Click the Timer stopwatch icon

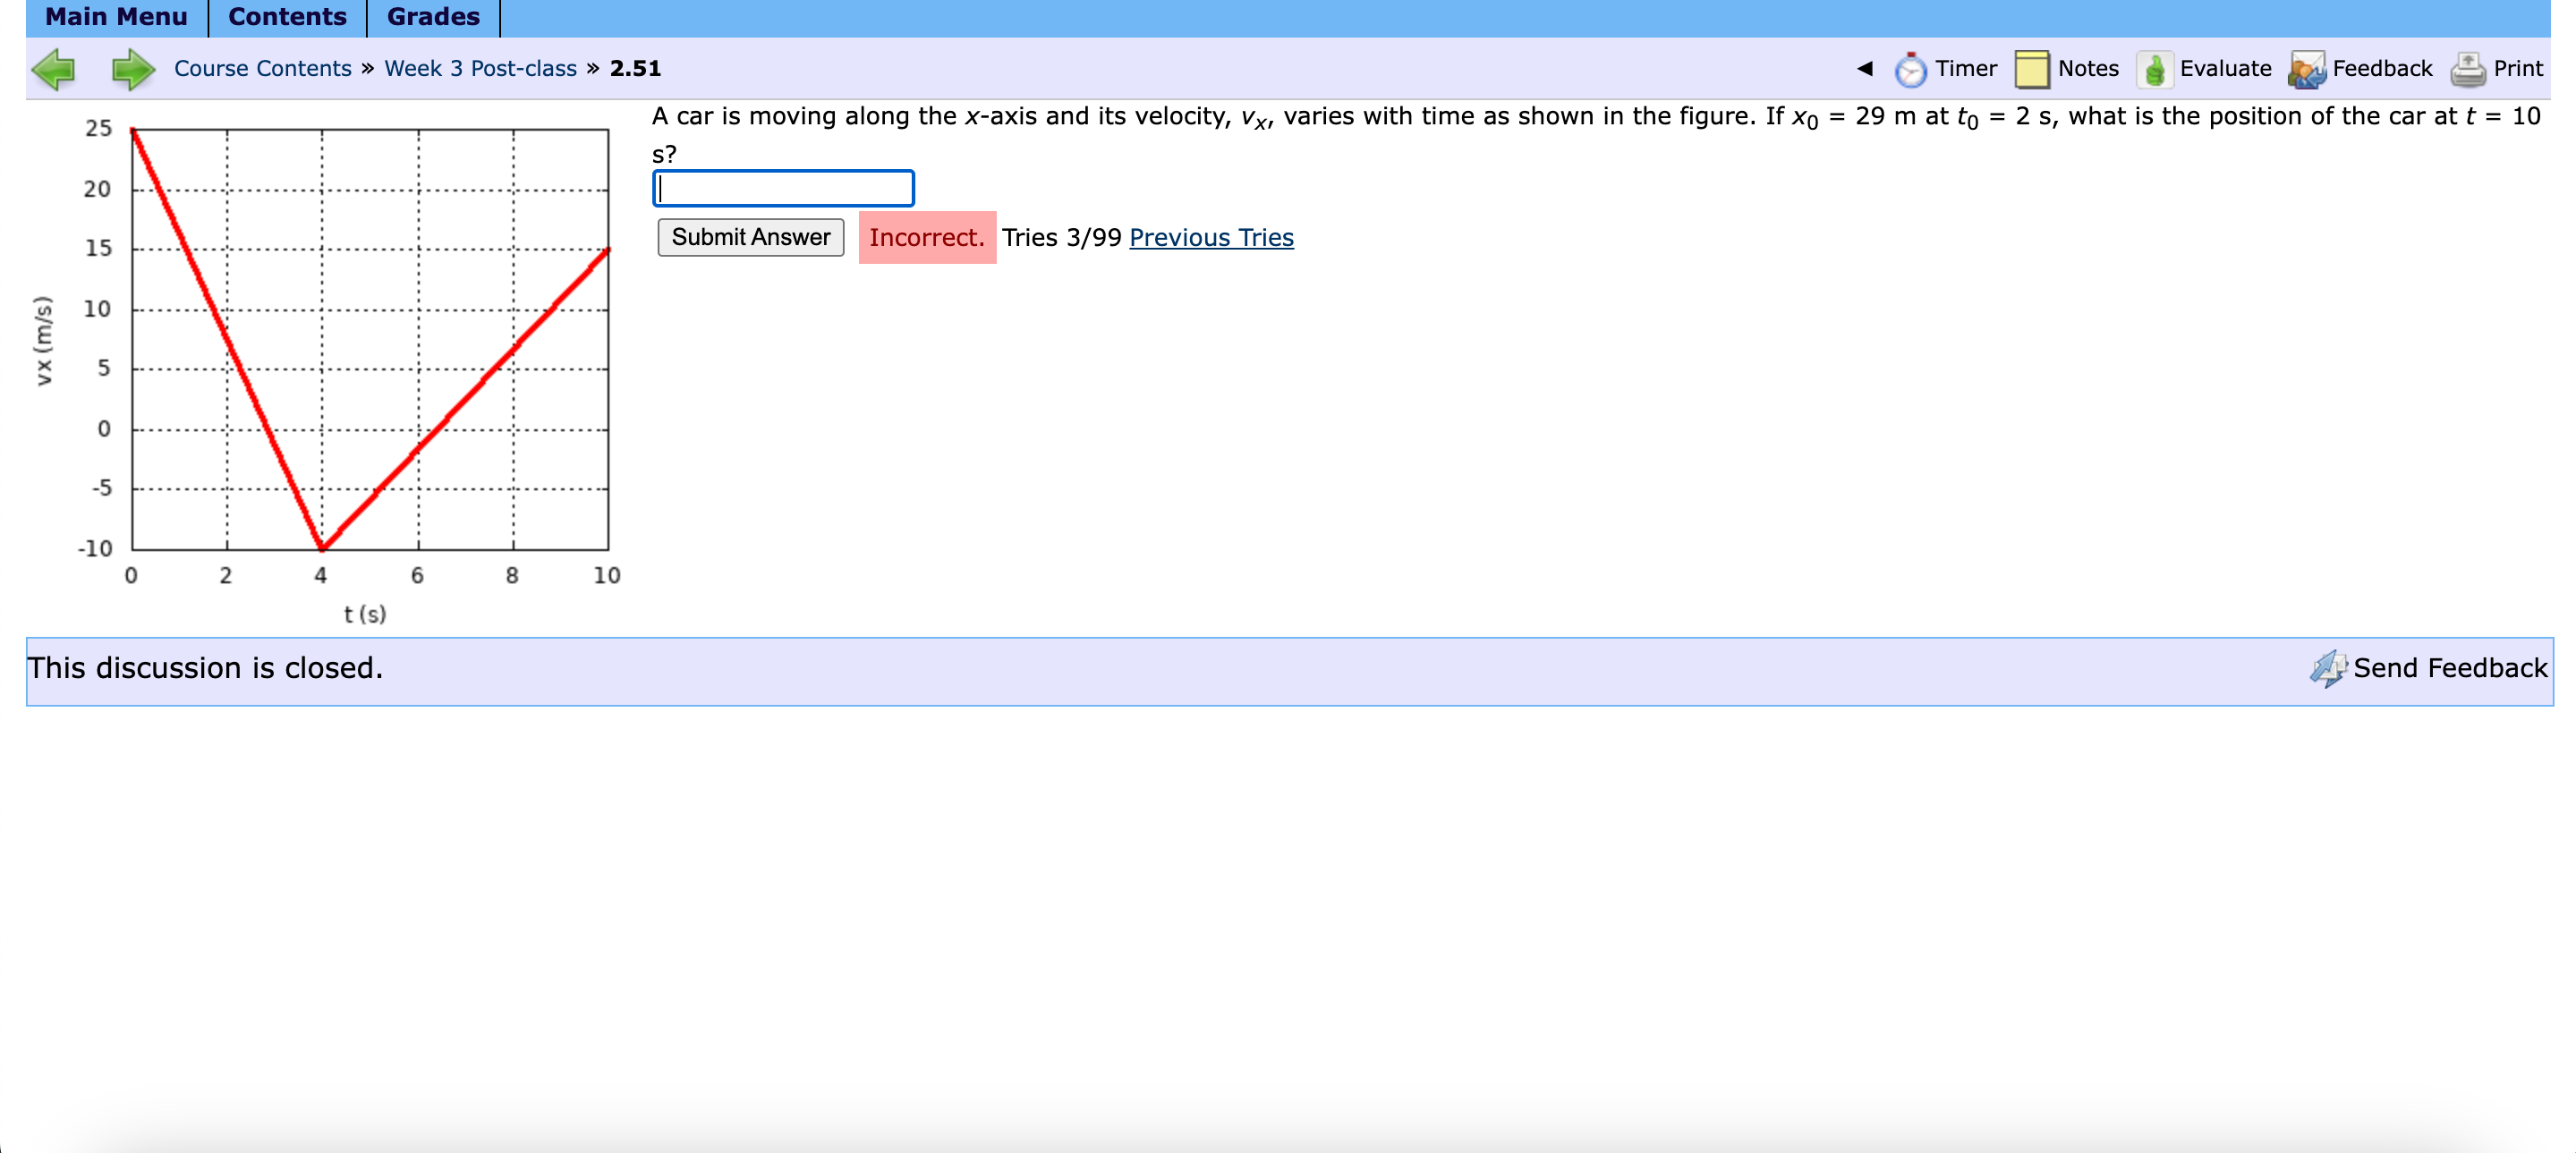(1910, 69)
